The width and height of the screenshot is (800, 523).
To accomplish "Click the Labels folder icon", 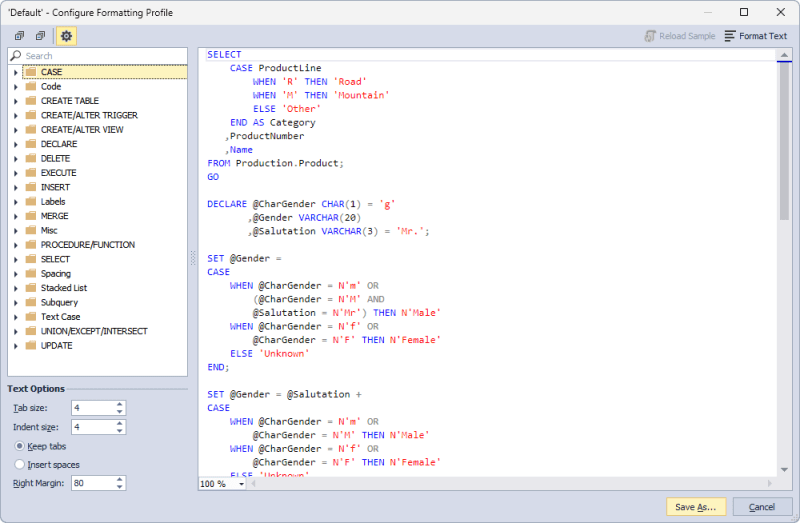I will pos(31,202).
